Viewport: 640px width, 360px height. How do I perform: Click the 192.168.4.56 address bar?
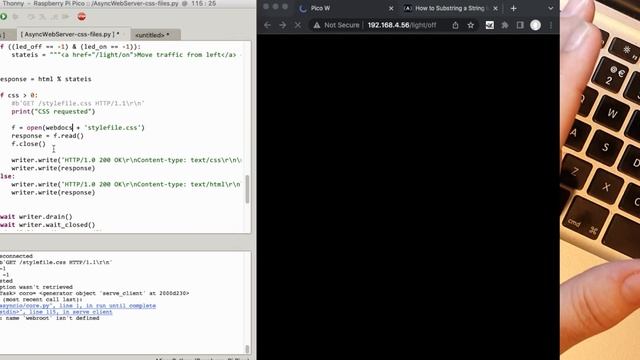(402, 25)
